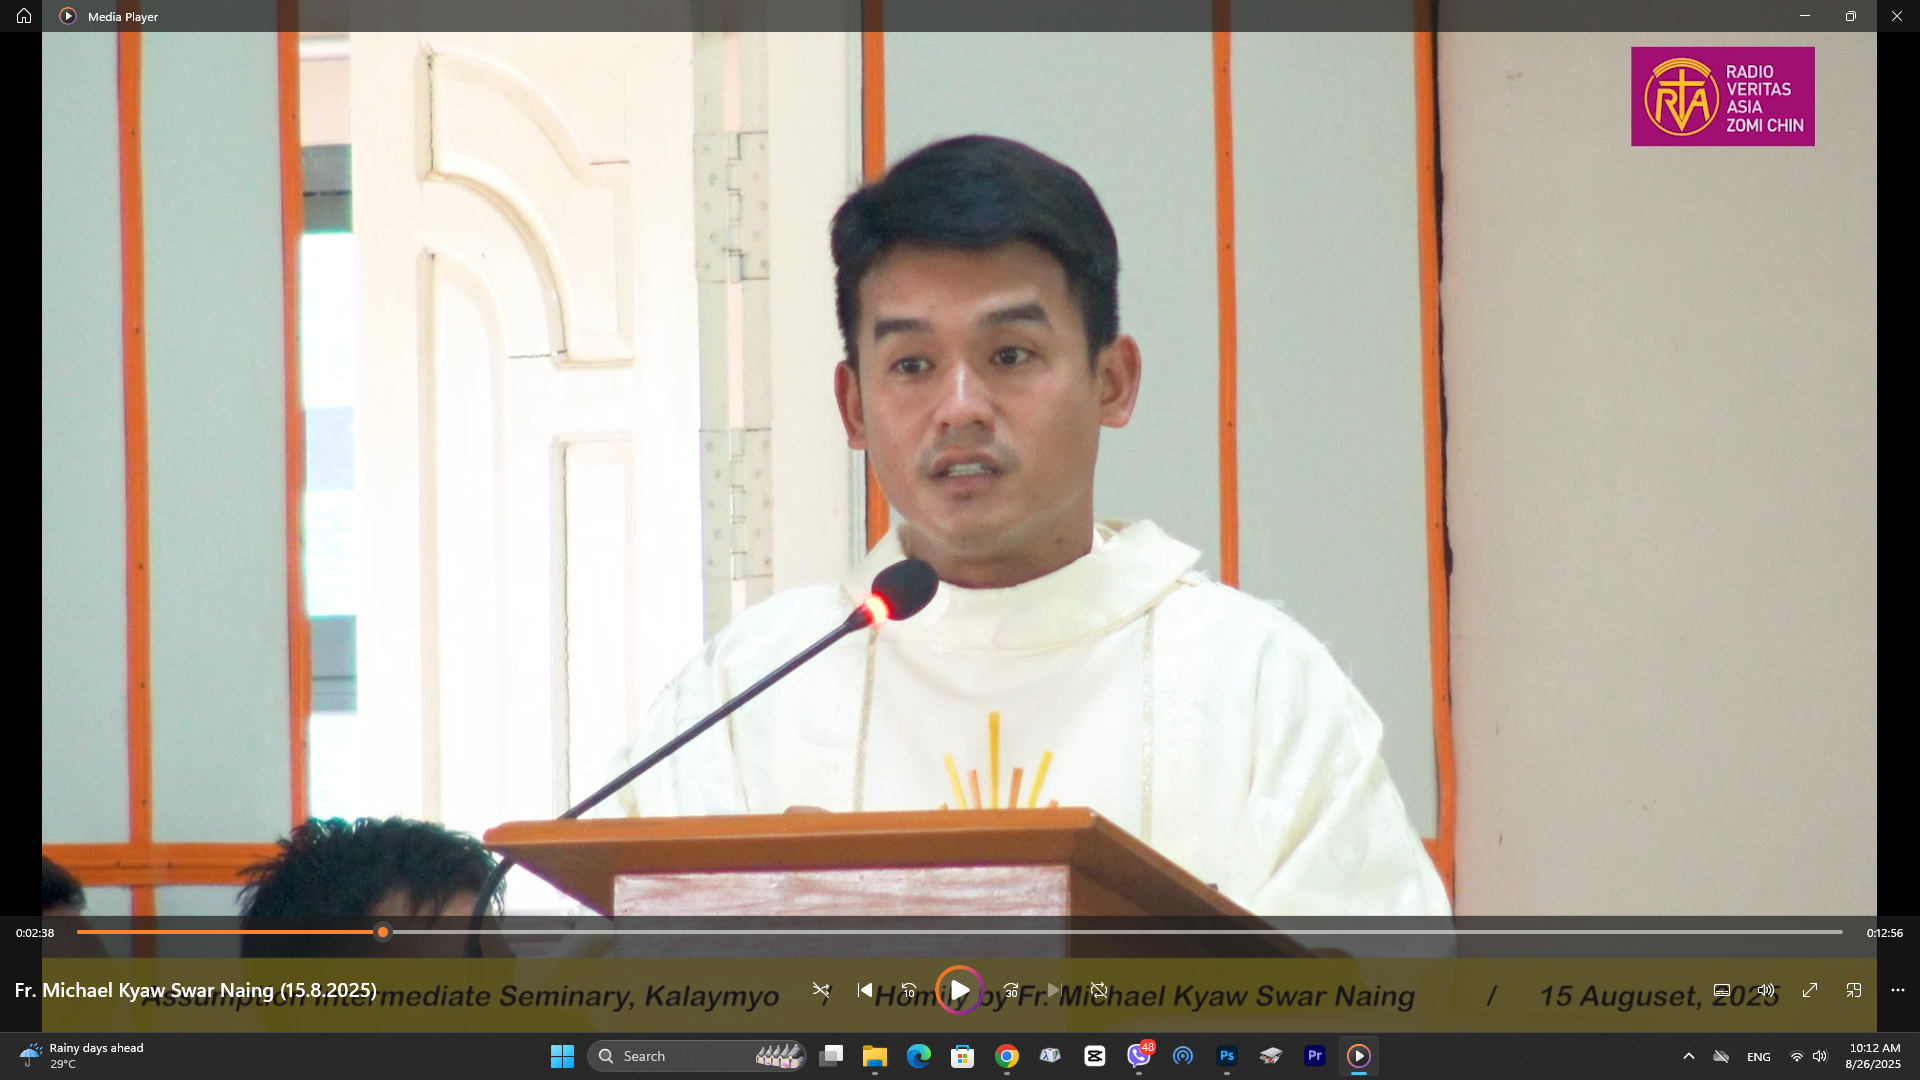Screen dimensions: 1920x1080
Task: Open the volume control
Action: tap(1766, 990)
